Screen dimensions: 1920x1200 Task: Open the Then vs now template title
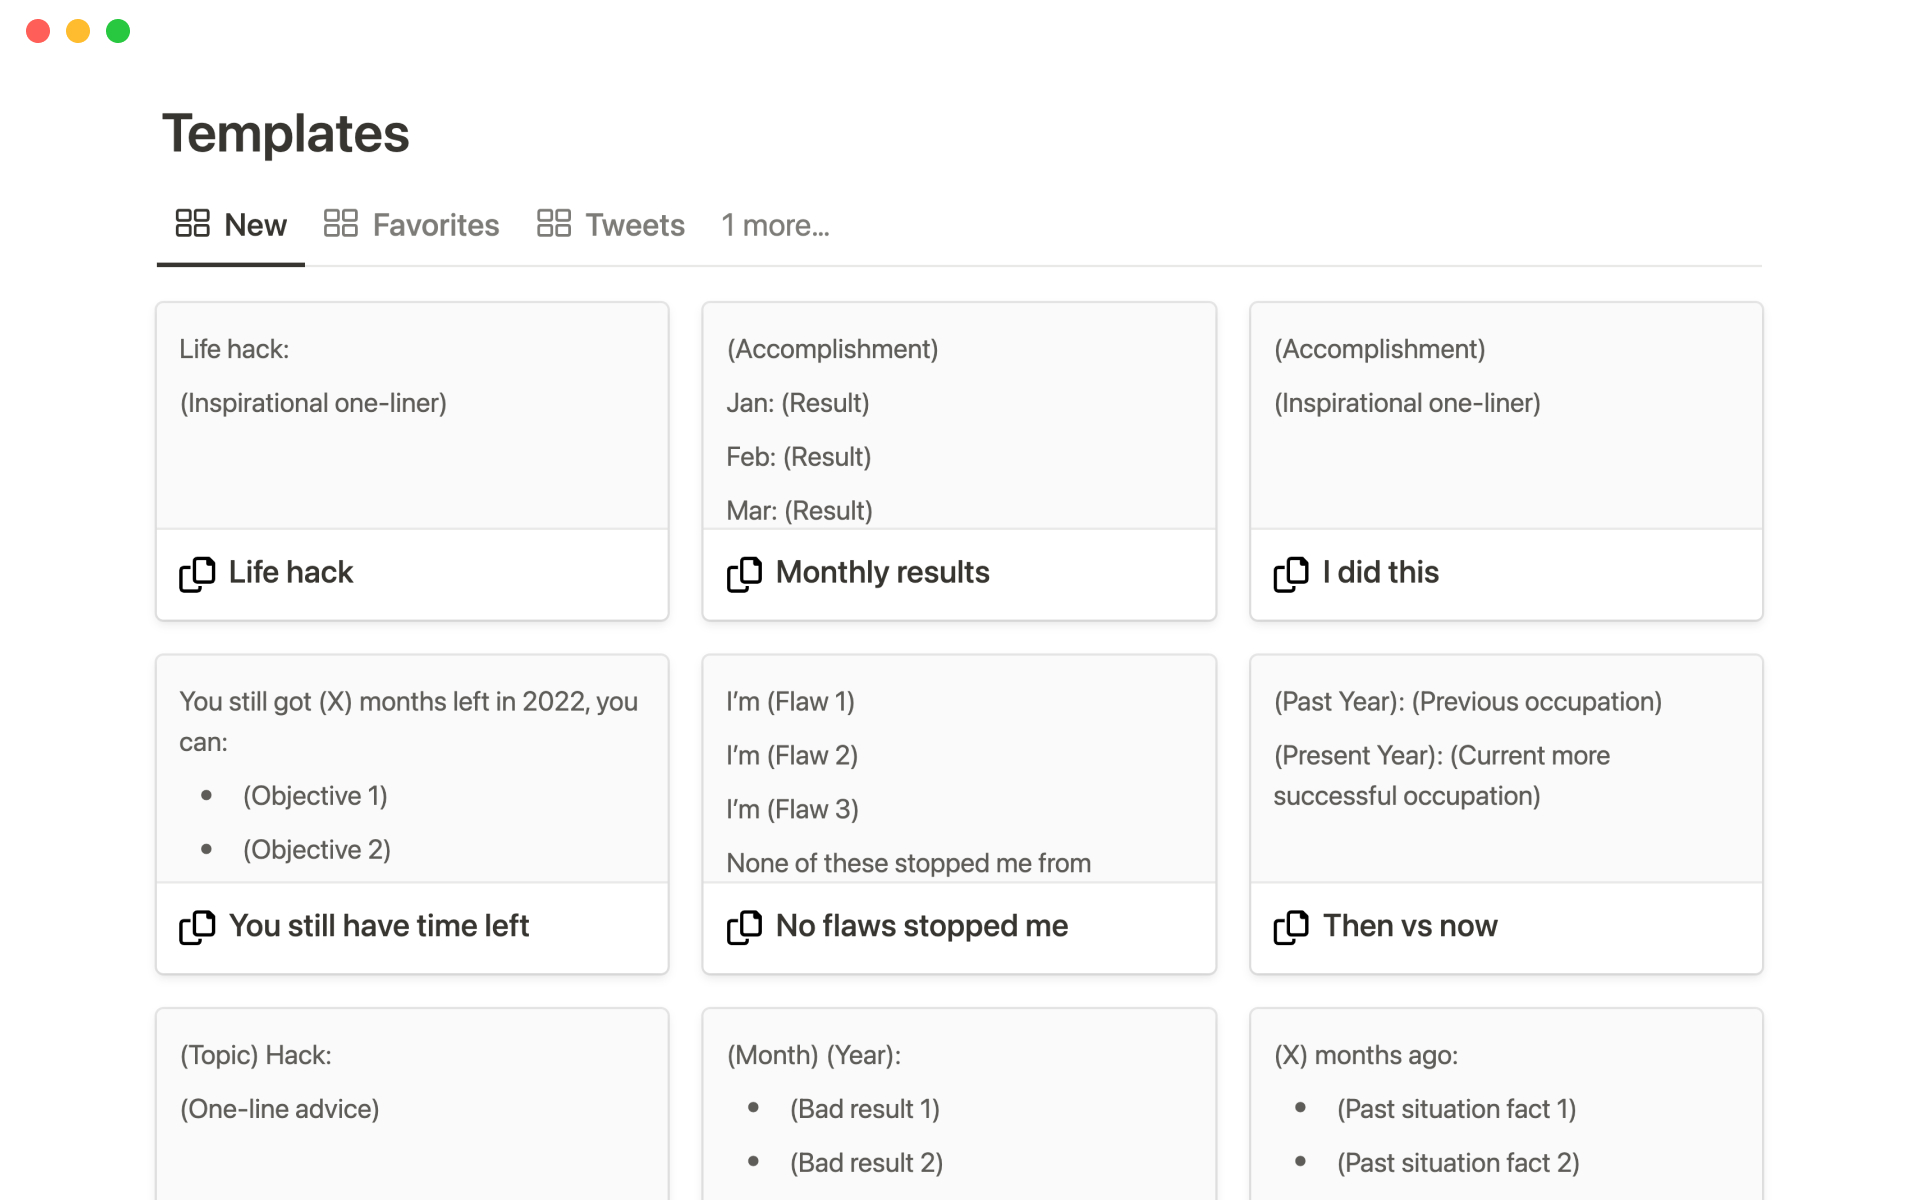[1410, 925]
